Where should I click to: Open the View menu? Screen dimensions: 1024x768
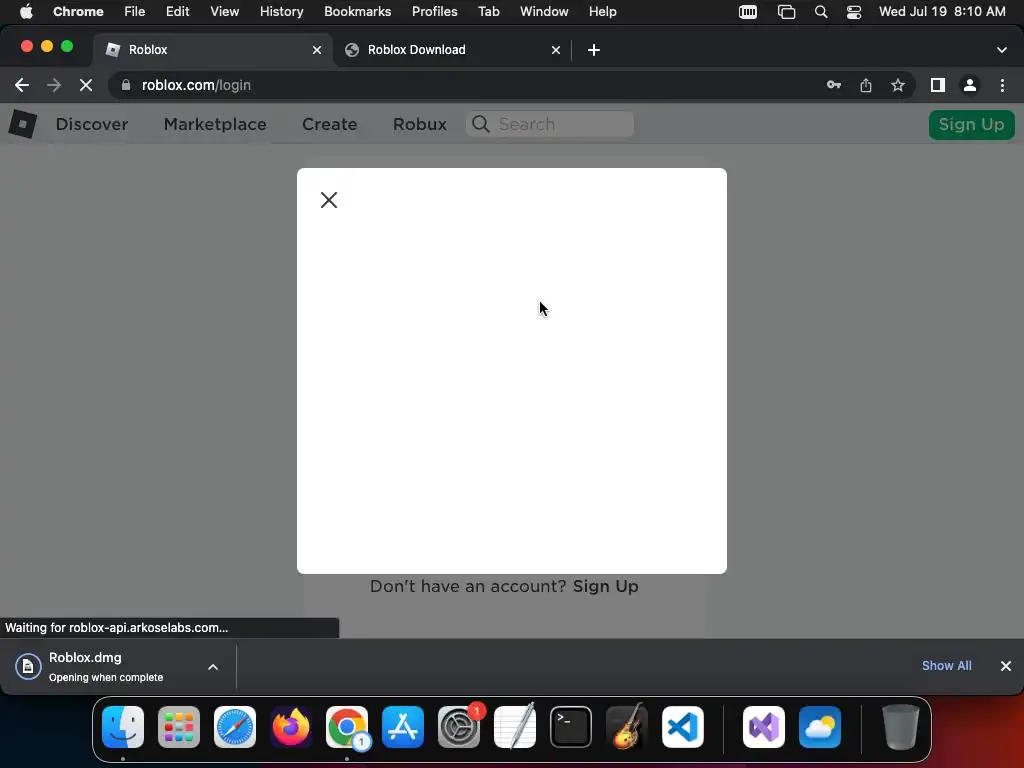(x=224, y=11)
